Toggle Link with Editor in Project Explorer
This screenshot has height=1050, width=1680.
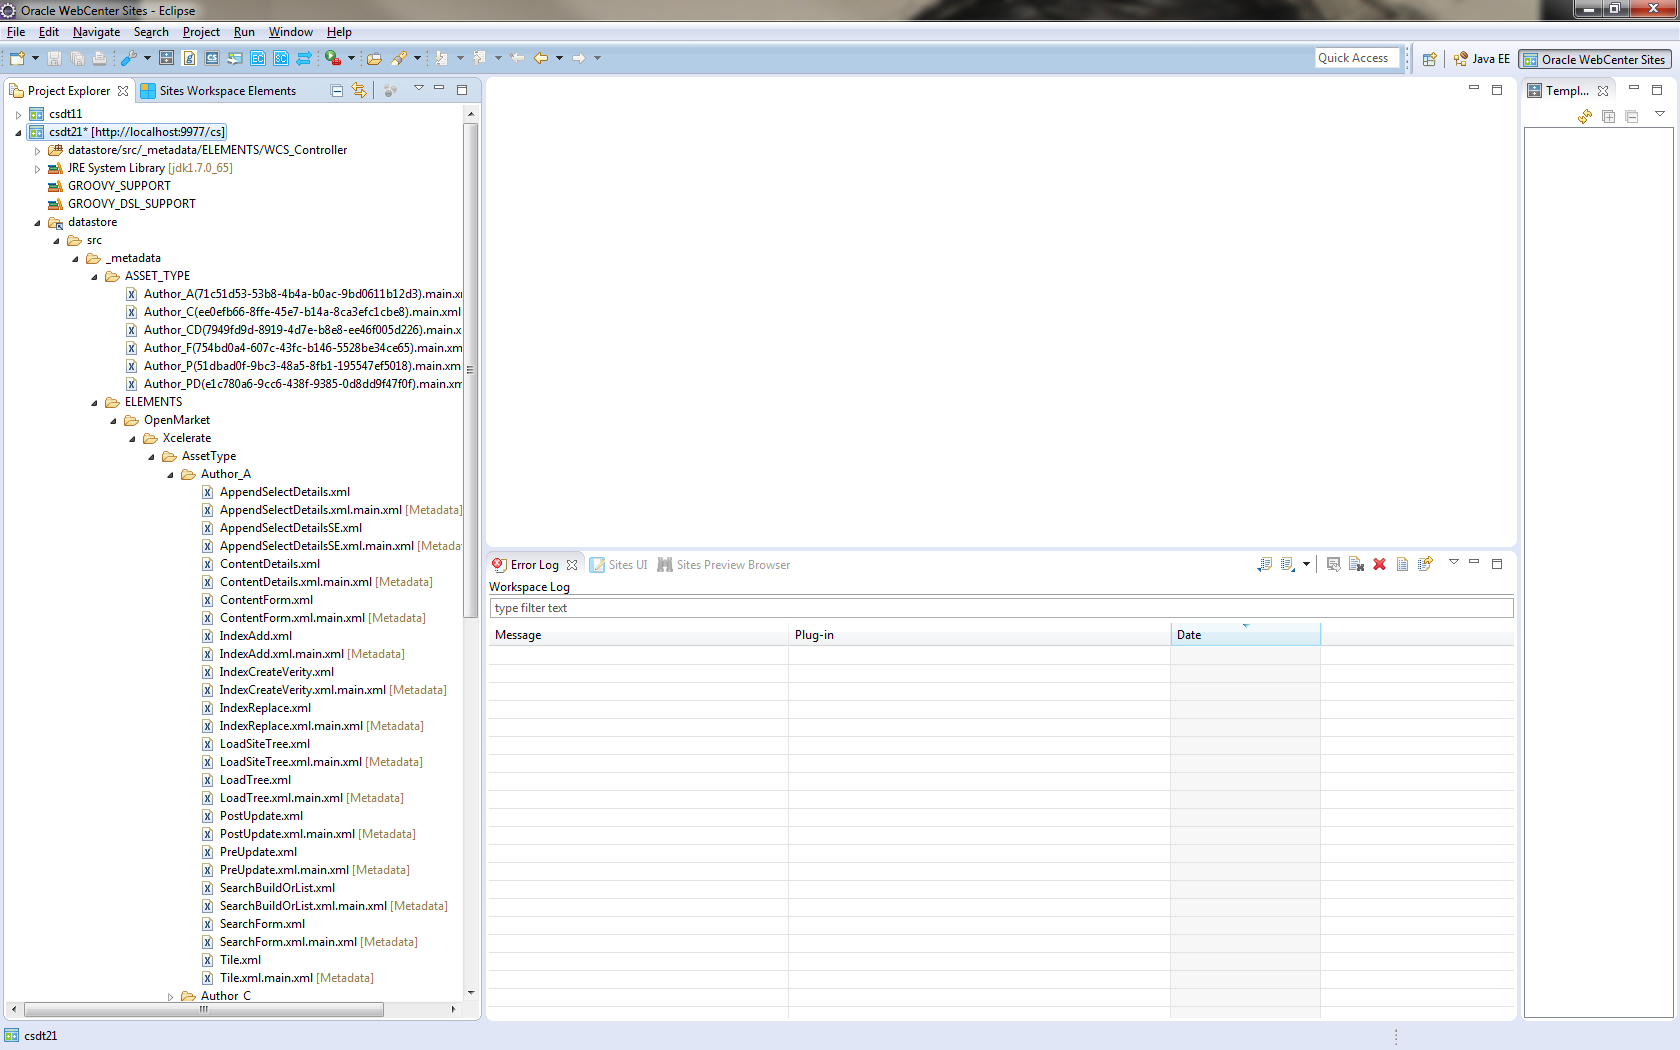[x=359, y=91]
